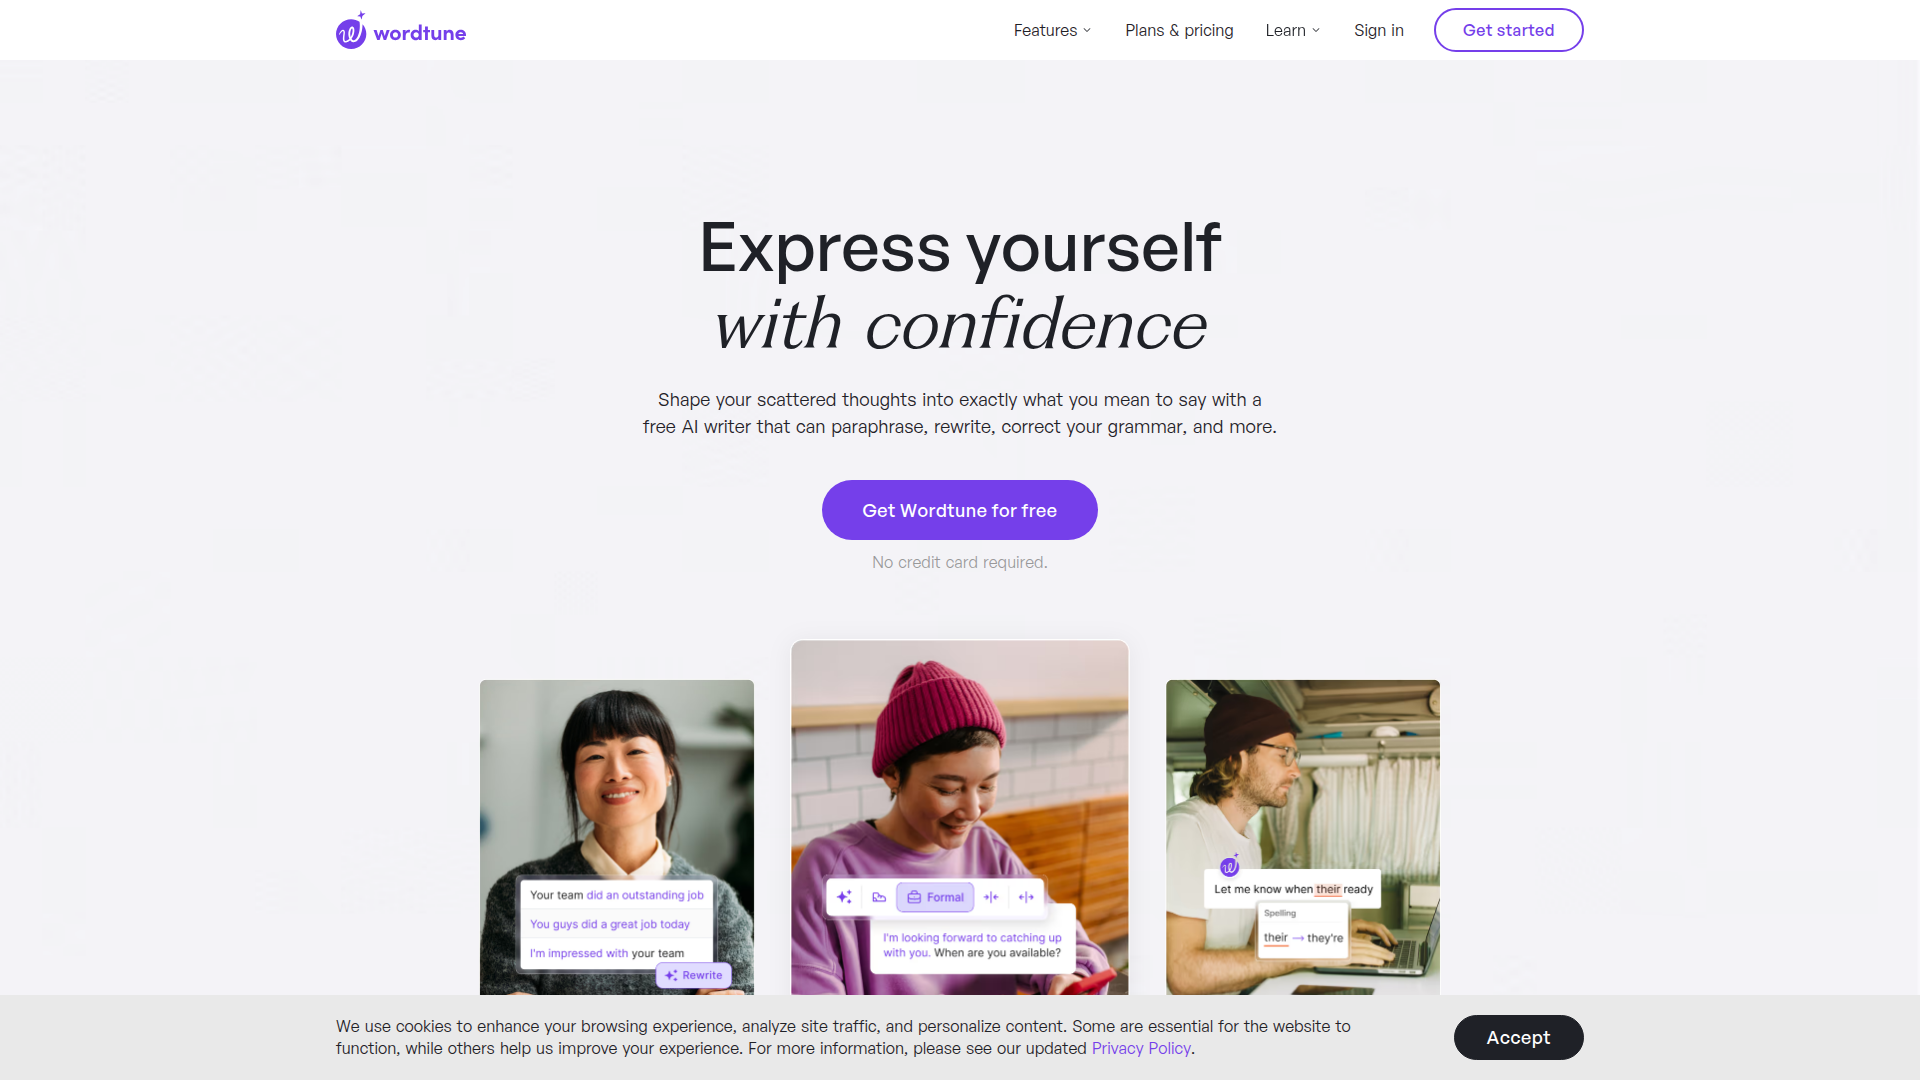Click Get Wordtune for free button
This screenshot has height=1080, width=1920.
tap(959, 510)
